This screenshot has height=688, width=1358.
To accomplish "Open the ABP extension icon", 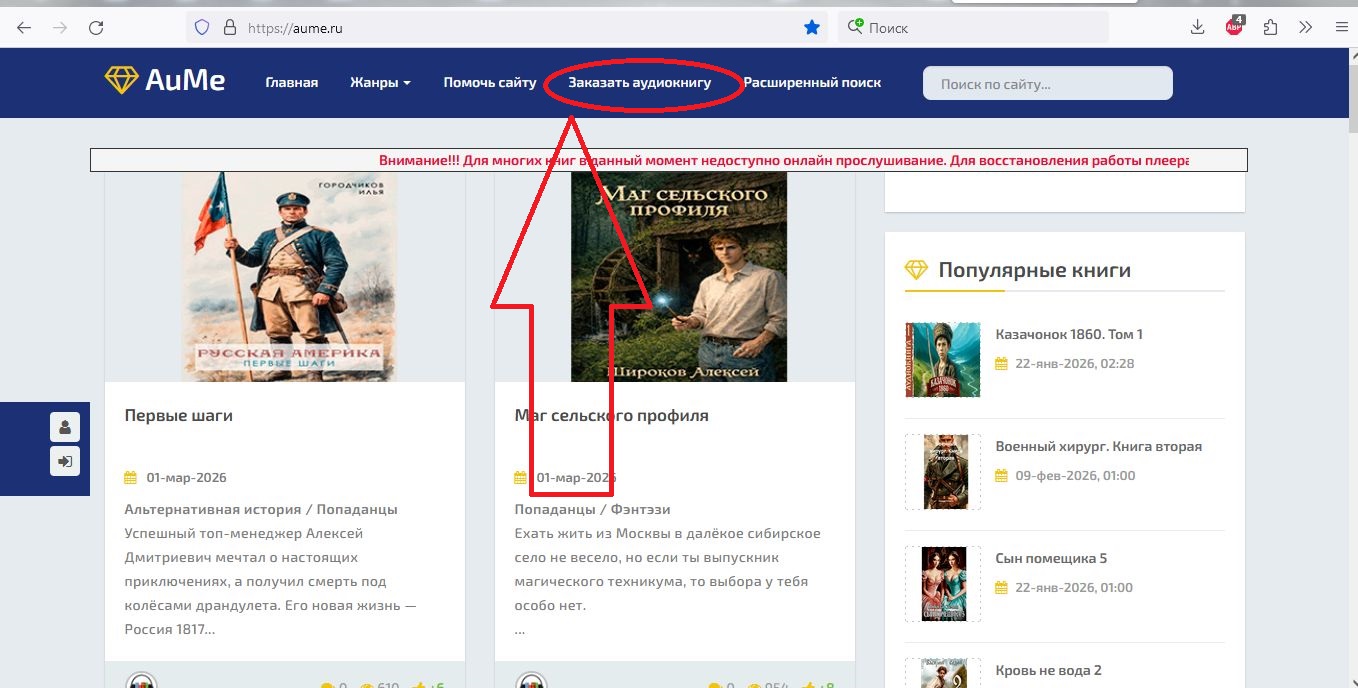I will click(x=1235, y=27).
